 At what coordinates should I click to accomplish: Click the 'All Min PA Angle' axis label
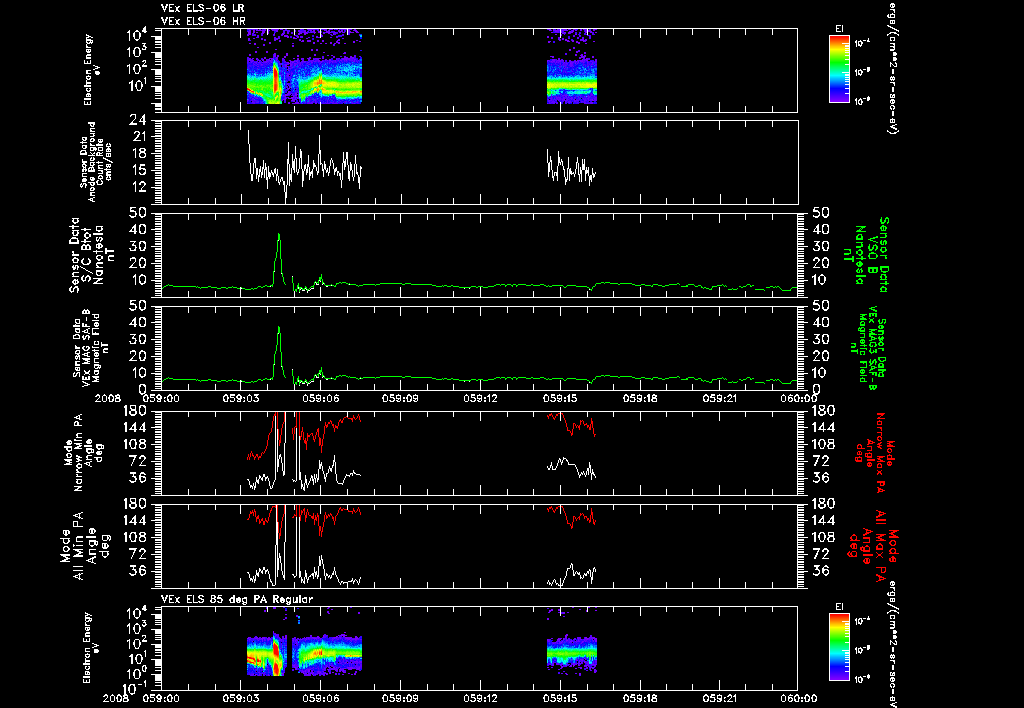click(84, 546)
